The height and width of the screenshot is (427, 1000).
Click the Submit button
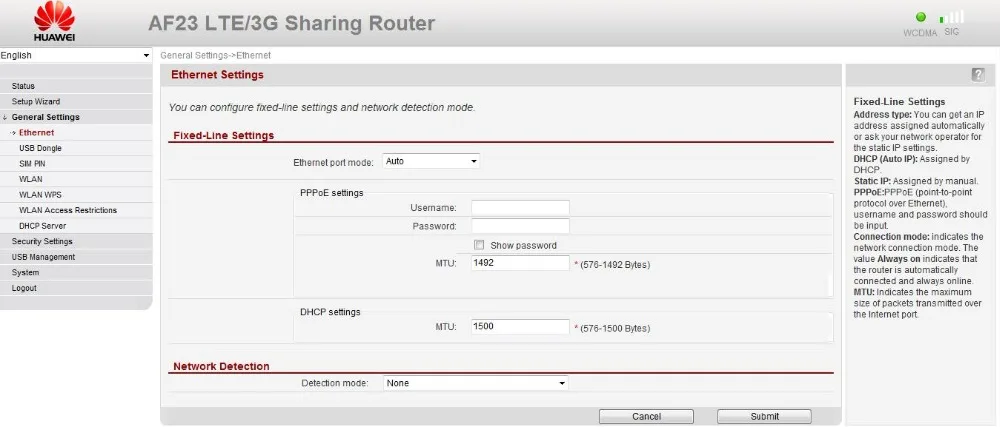764,416
